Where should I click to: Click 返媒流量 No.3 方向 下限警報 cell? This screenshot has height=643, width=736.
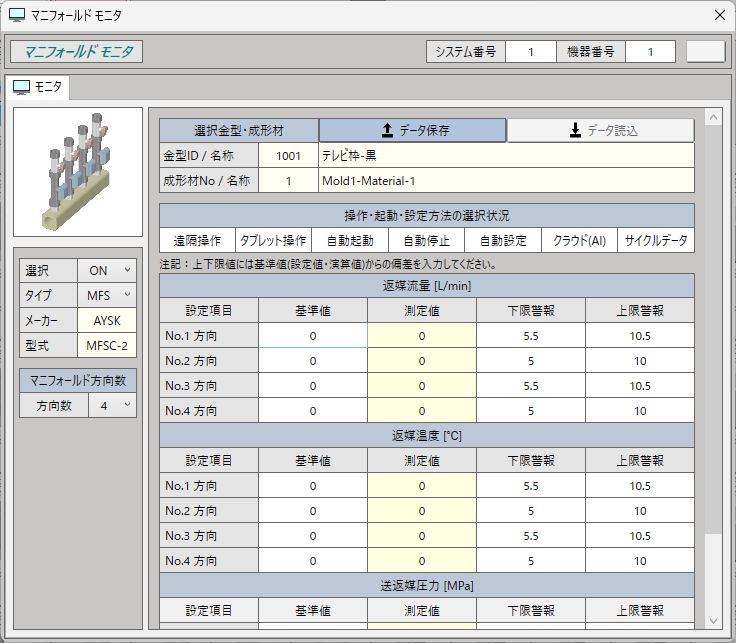coord(531,386)
